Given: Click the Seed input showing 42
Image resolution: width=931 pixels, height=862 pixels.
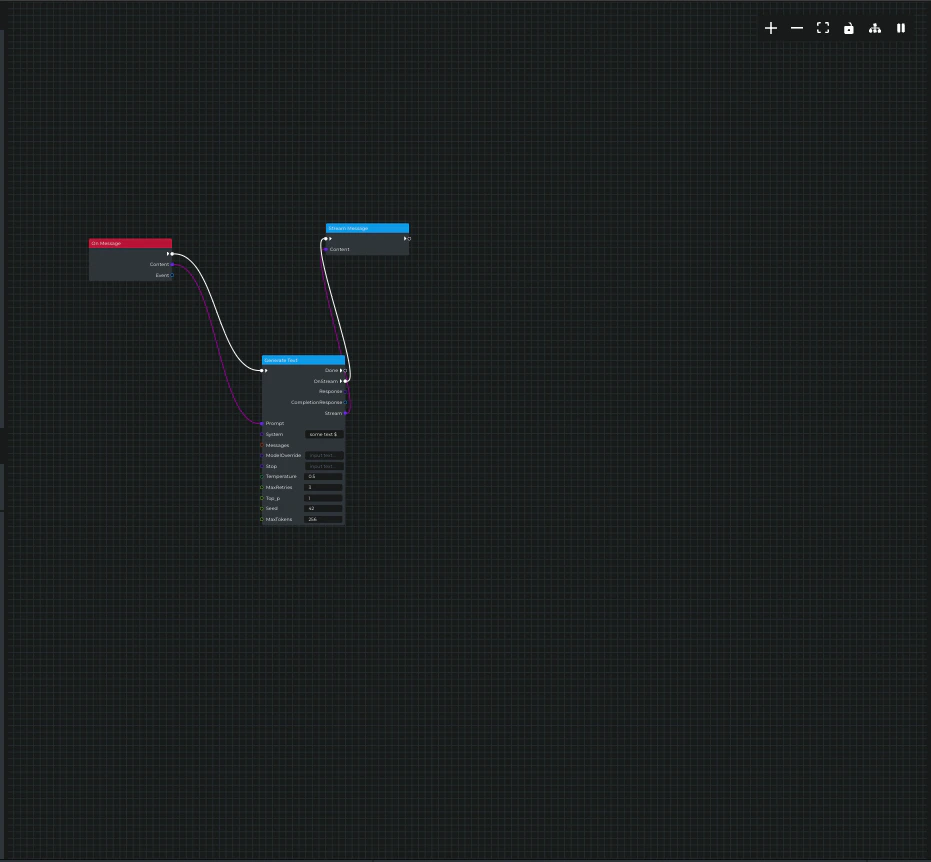Looking at the screenshot, I should pyautogui.click(x=322, y=508).
